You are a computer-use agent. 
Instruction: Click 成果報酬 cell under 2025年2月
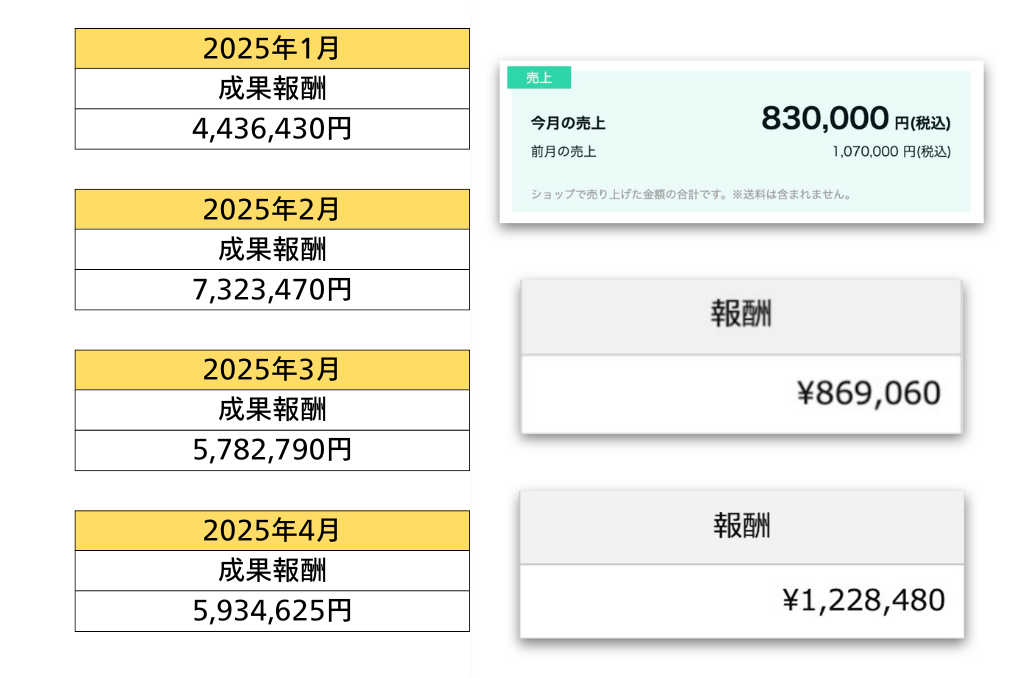(272, 250)
